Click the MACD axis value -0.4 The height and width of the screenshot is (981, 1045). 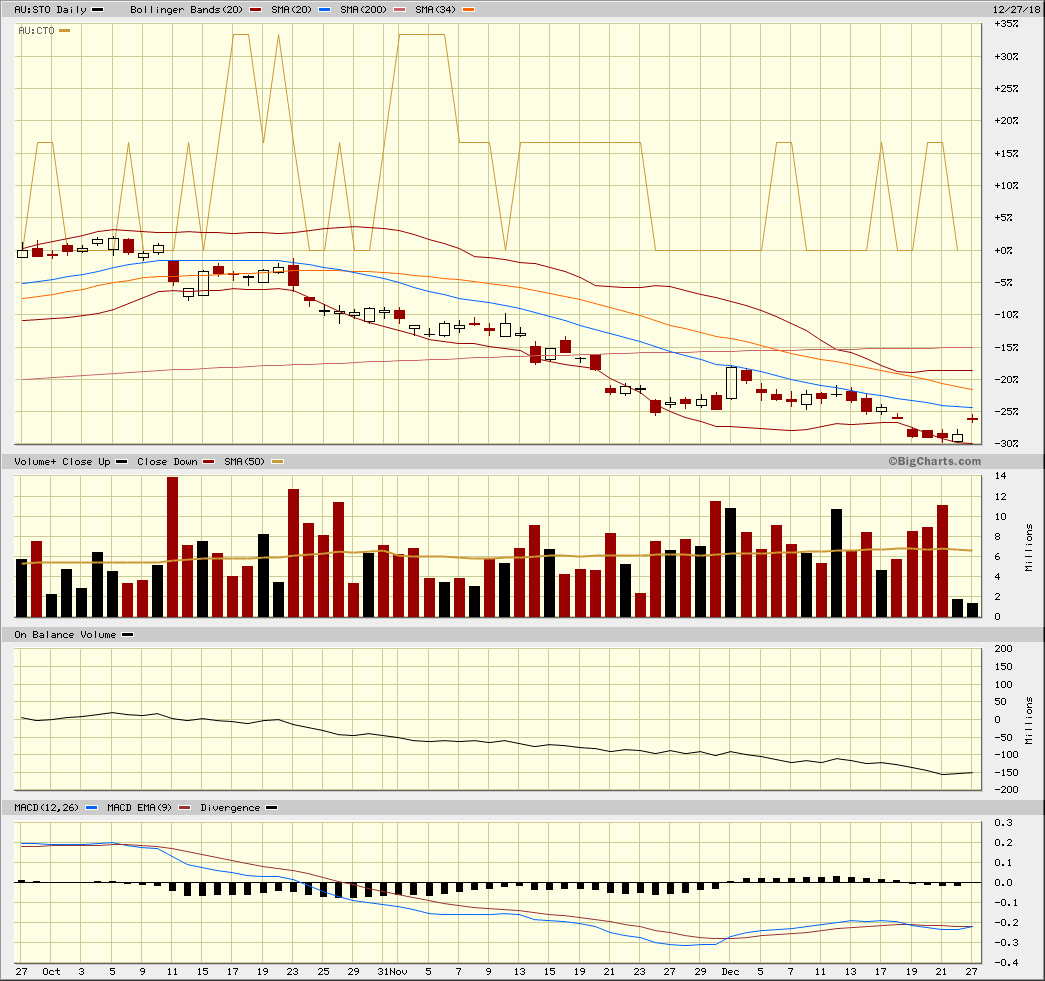pos(1006,962)
